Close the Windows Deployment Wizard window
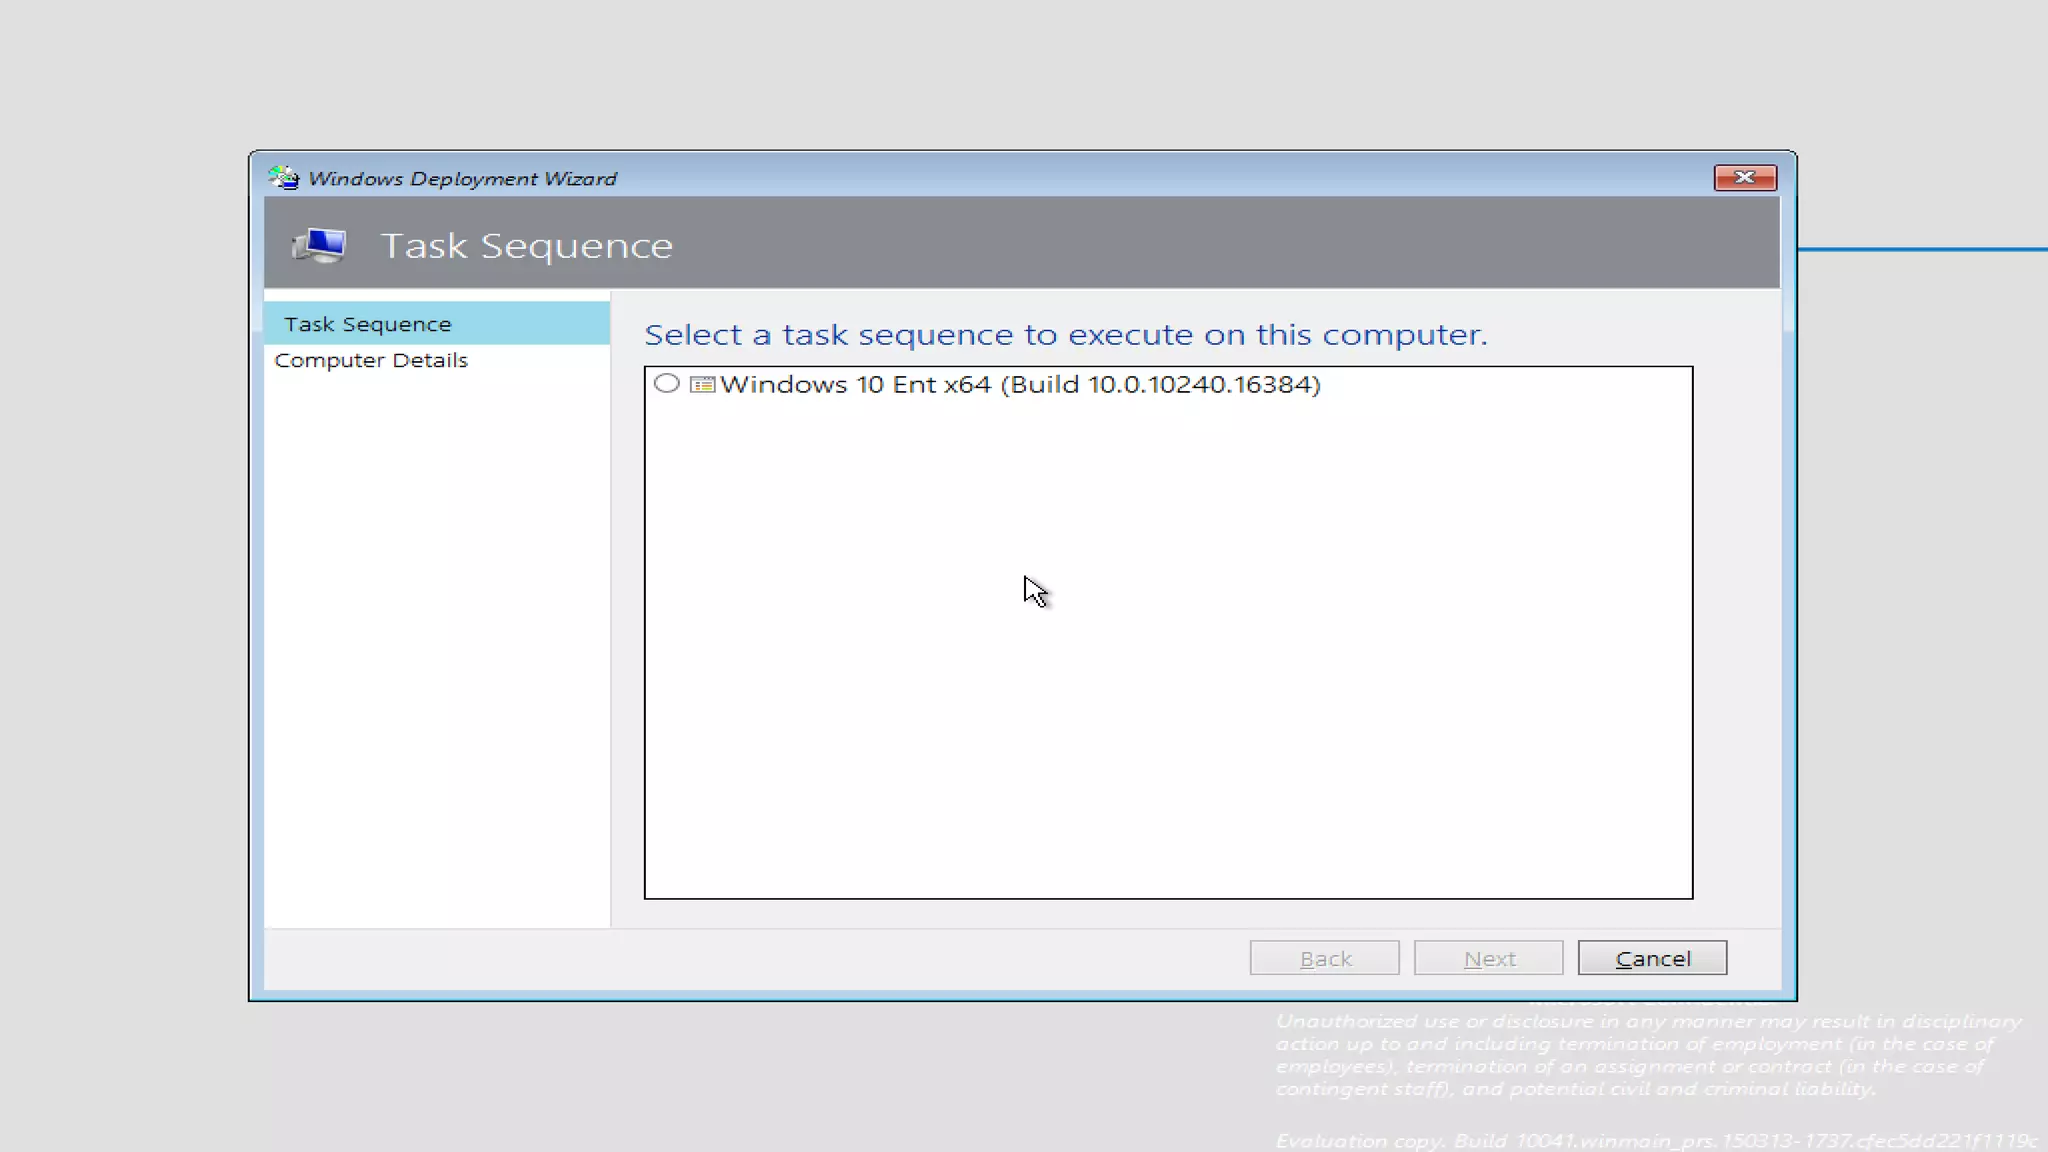The image size is (2048, 1152). 1745,177
